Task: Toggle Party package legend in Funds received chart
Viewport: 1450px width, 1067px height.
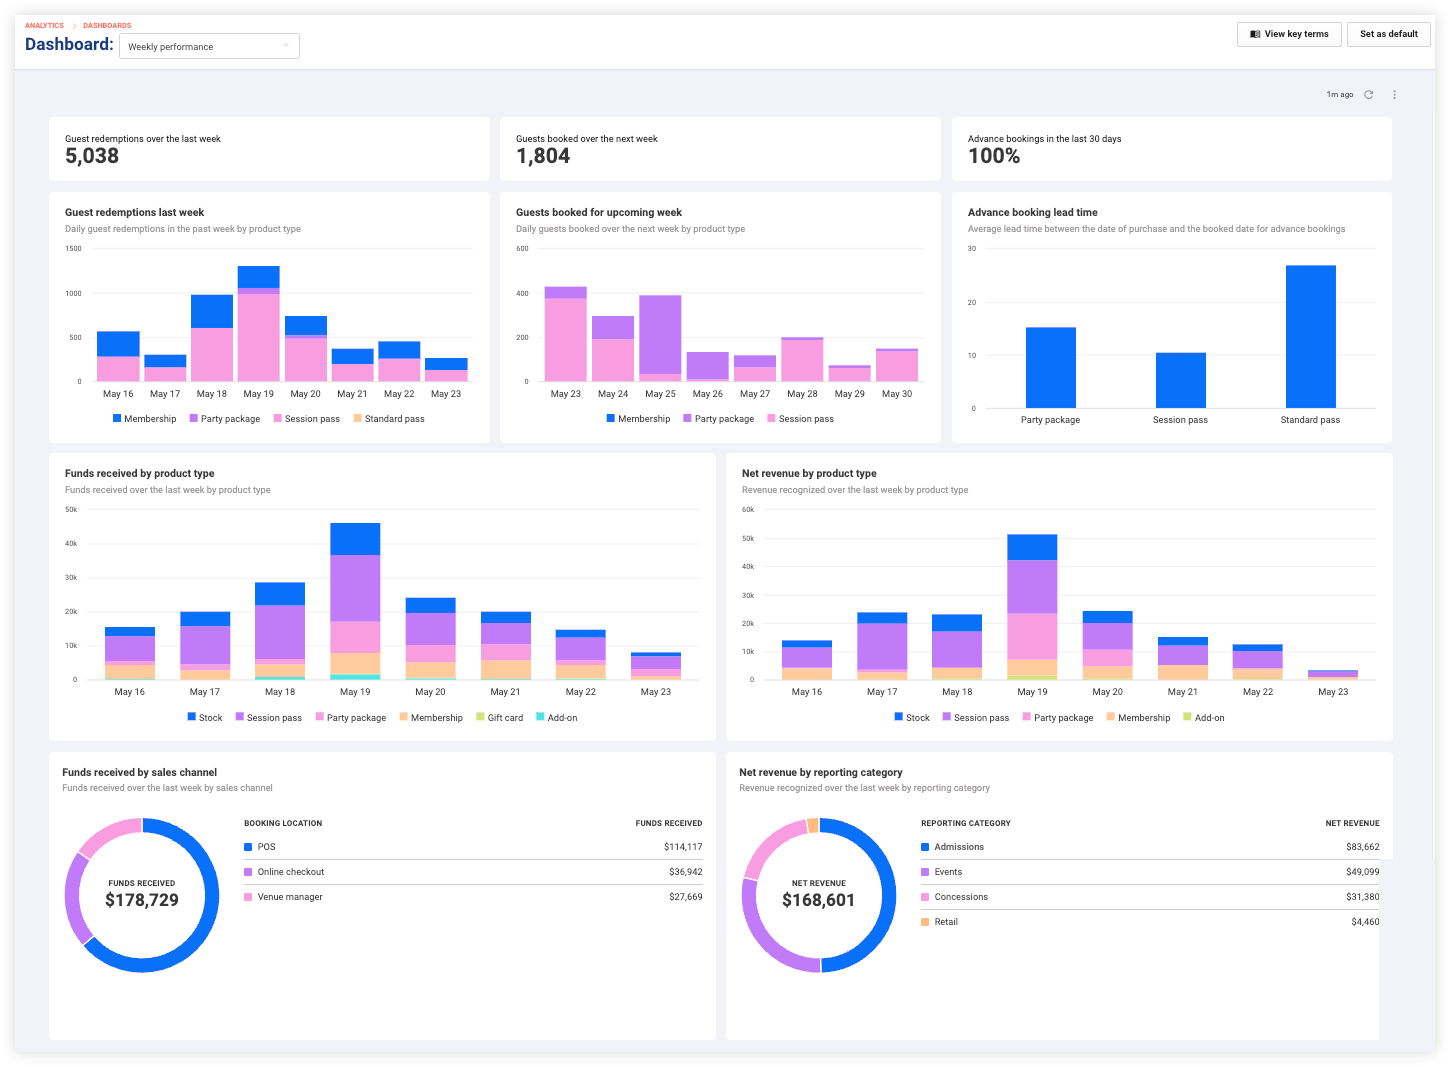Action: click(x=351, y=718)
